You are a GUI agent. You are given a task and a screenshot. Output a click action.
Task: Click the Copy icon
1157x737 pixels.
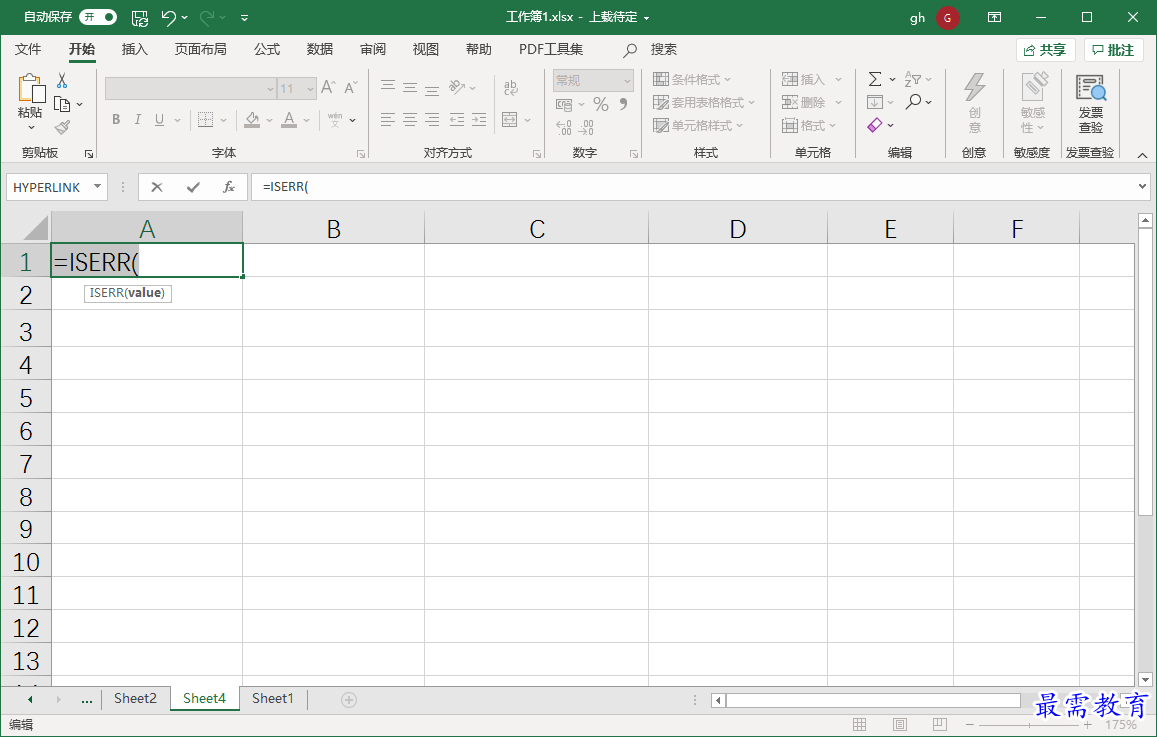coord(62,104)
